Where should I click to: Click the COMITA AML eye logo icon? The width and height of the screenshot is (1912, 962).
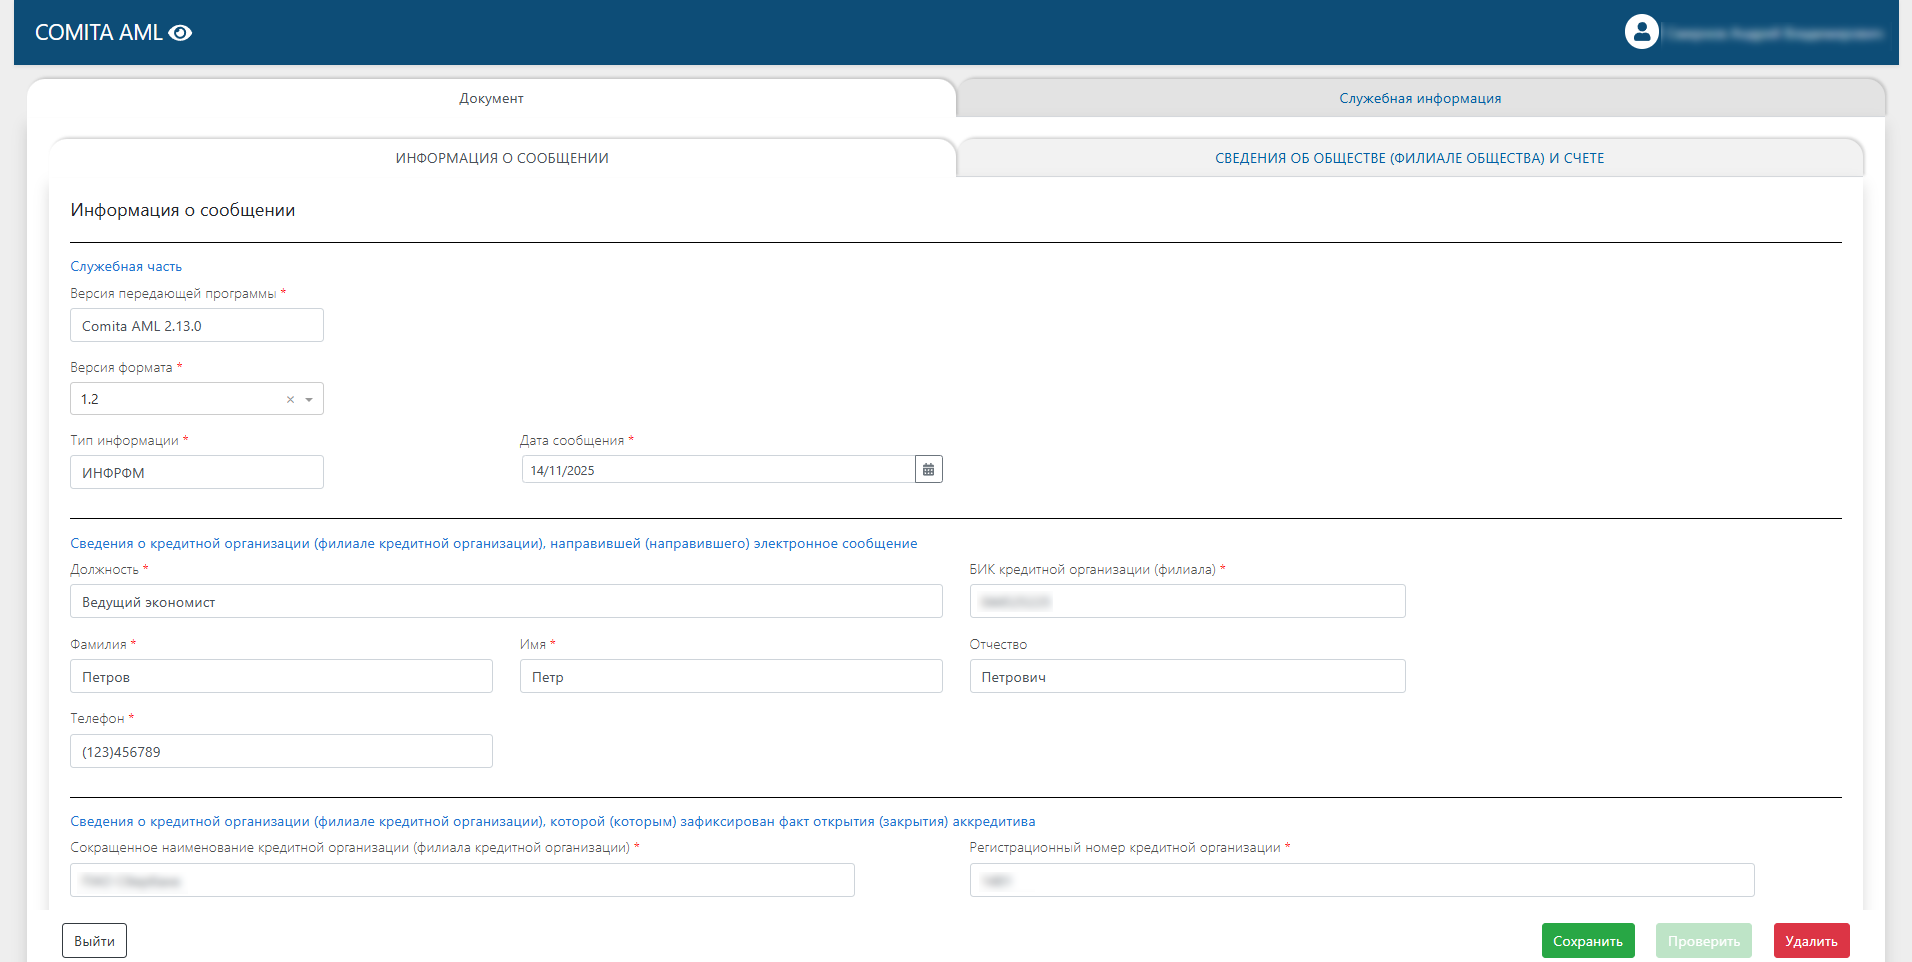[x=180, y=33]
